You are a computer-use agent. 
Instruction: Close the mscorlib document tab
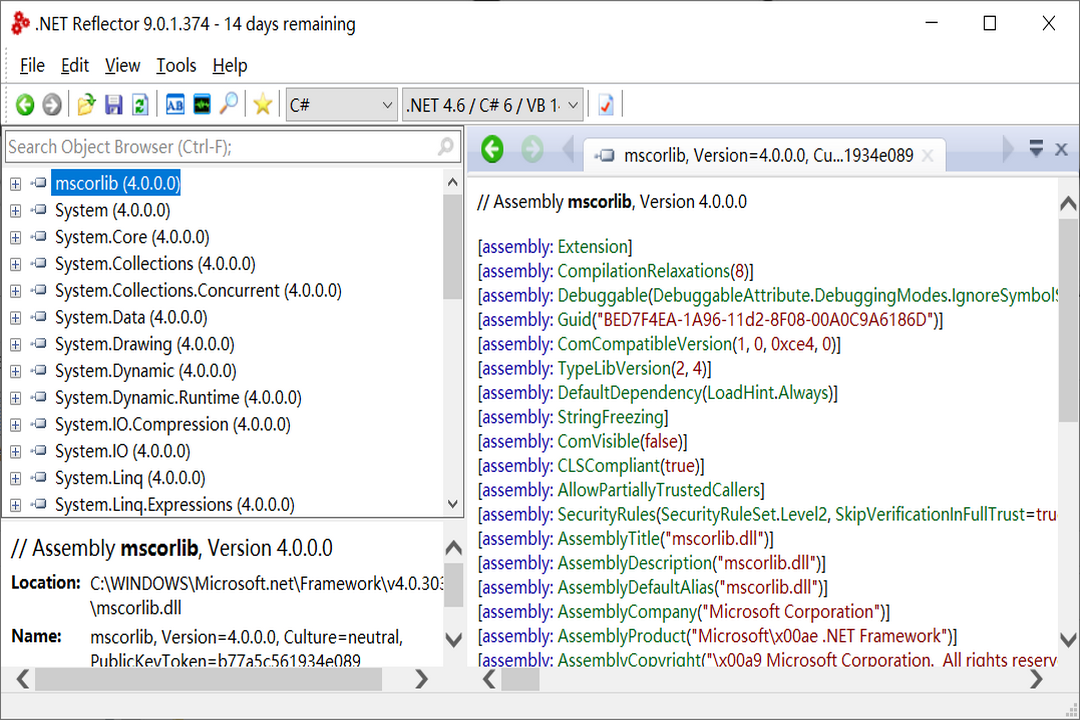(927, 155)
